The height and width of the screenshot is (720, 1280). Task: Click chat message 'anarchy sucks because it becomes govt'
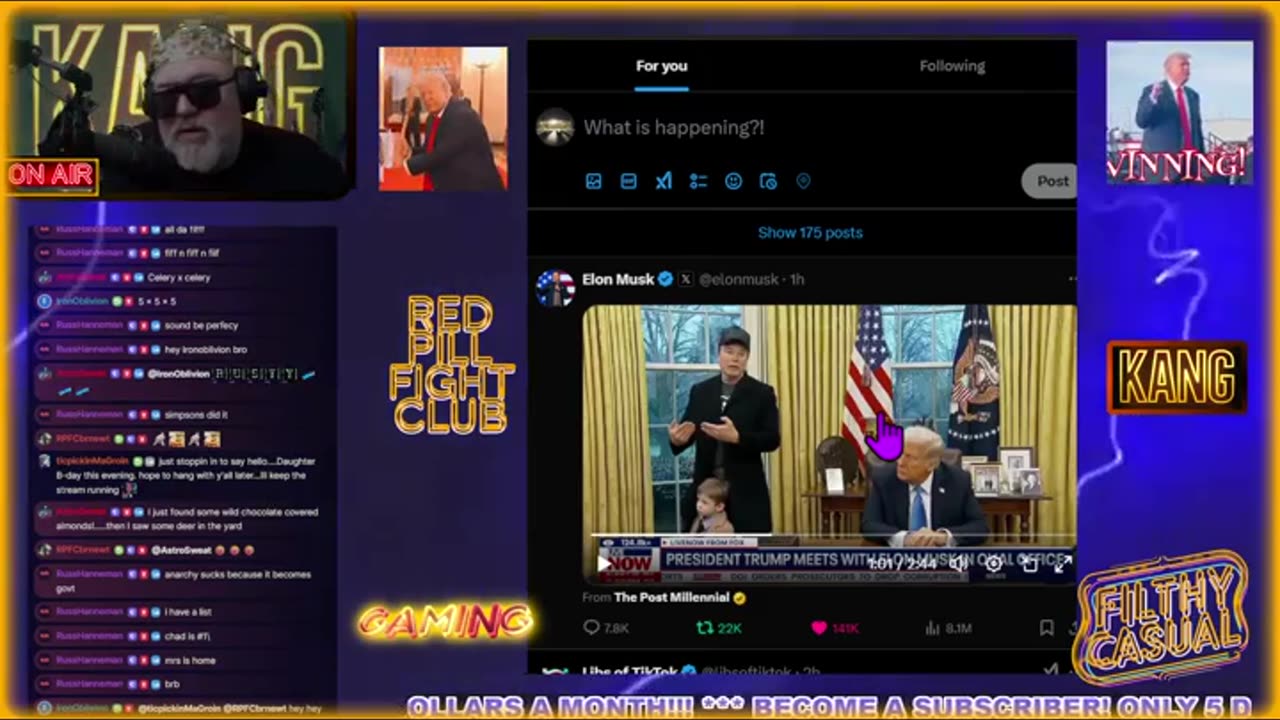coord(184,582)
